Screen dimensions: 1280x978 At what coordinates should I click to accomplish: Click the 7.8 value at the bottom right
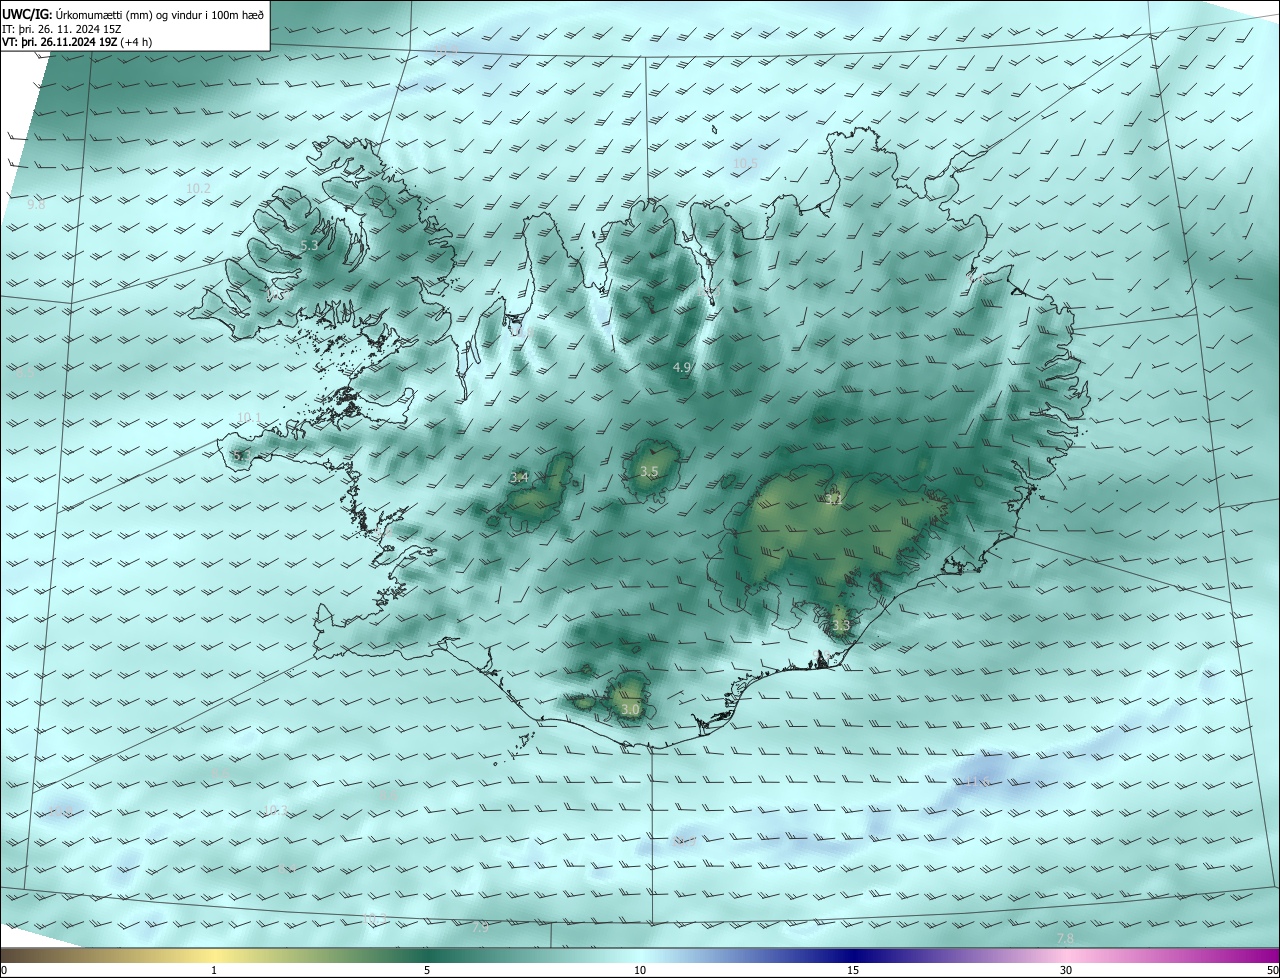tap(1065, 938)
